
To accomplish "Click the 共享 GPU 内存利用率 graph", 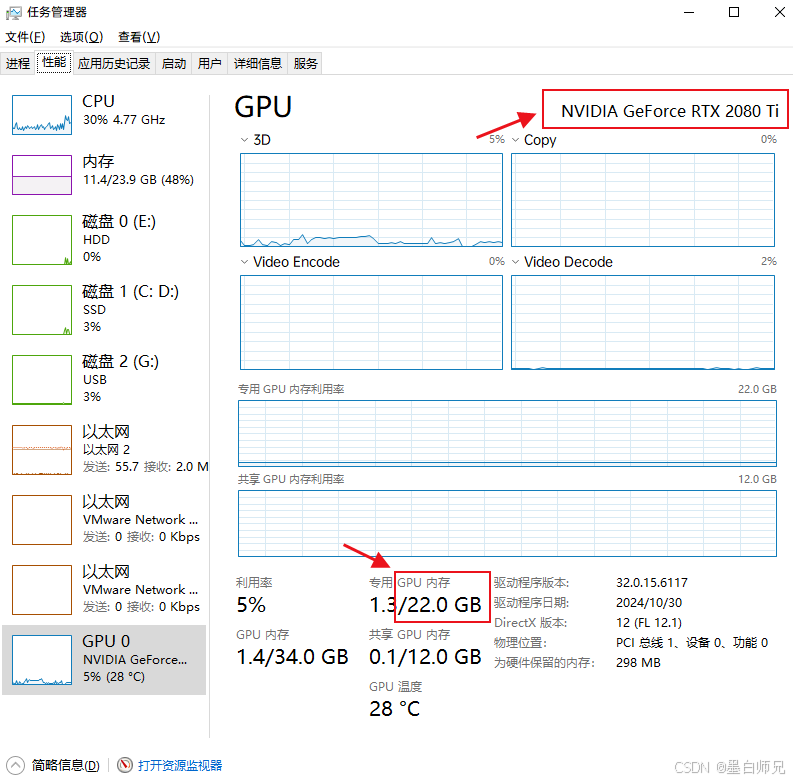I will 507,524.
